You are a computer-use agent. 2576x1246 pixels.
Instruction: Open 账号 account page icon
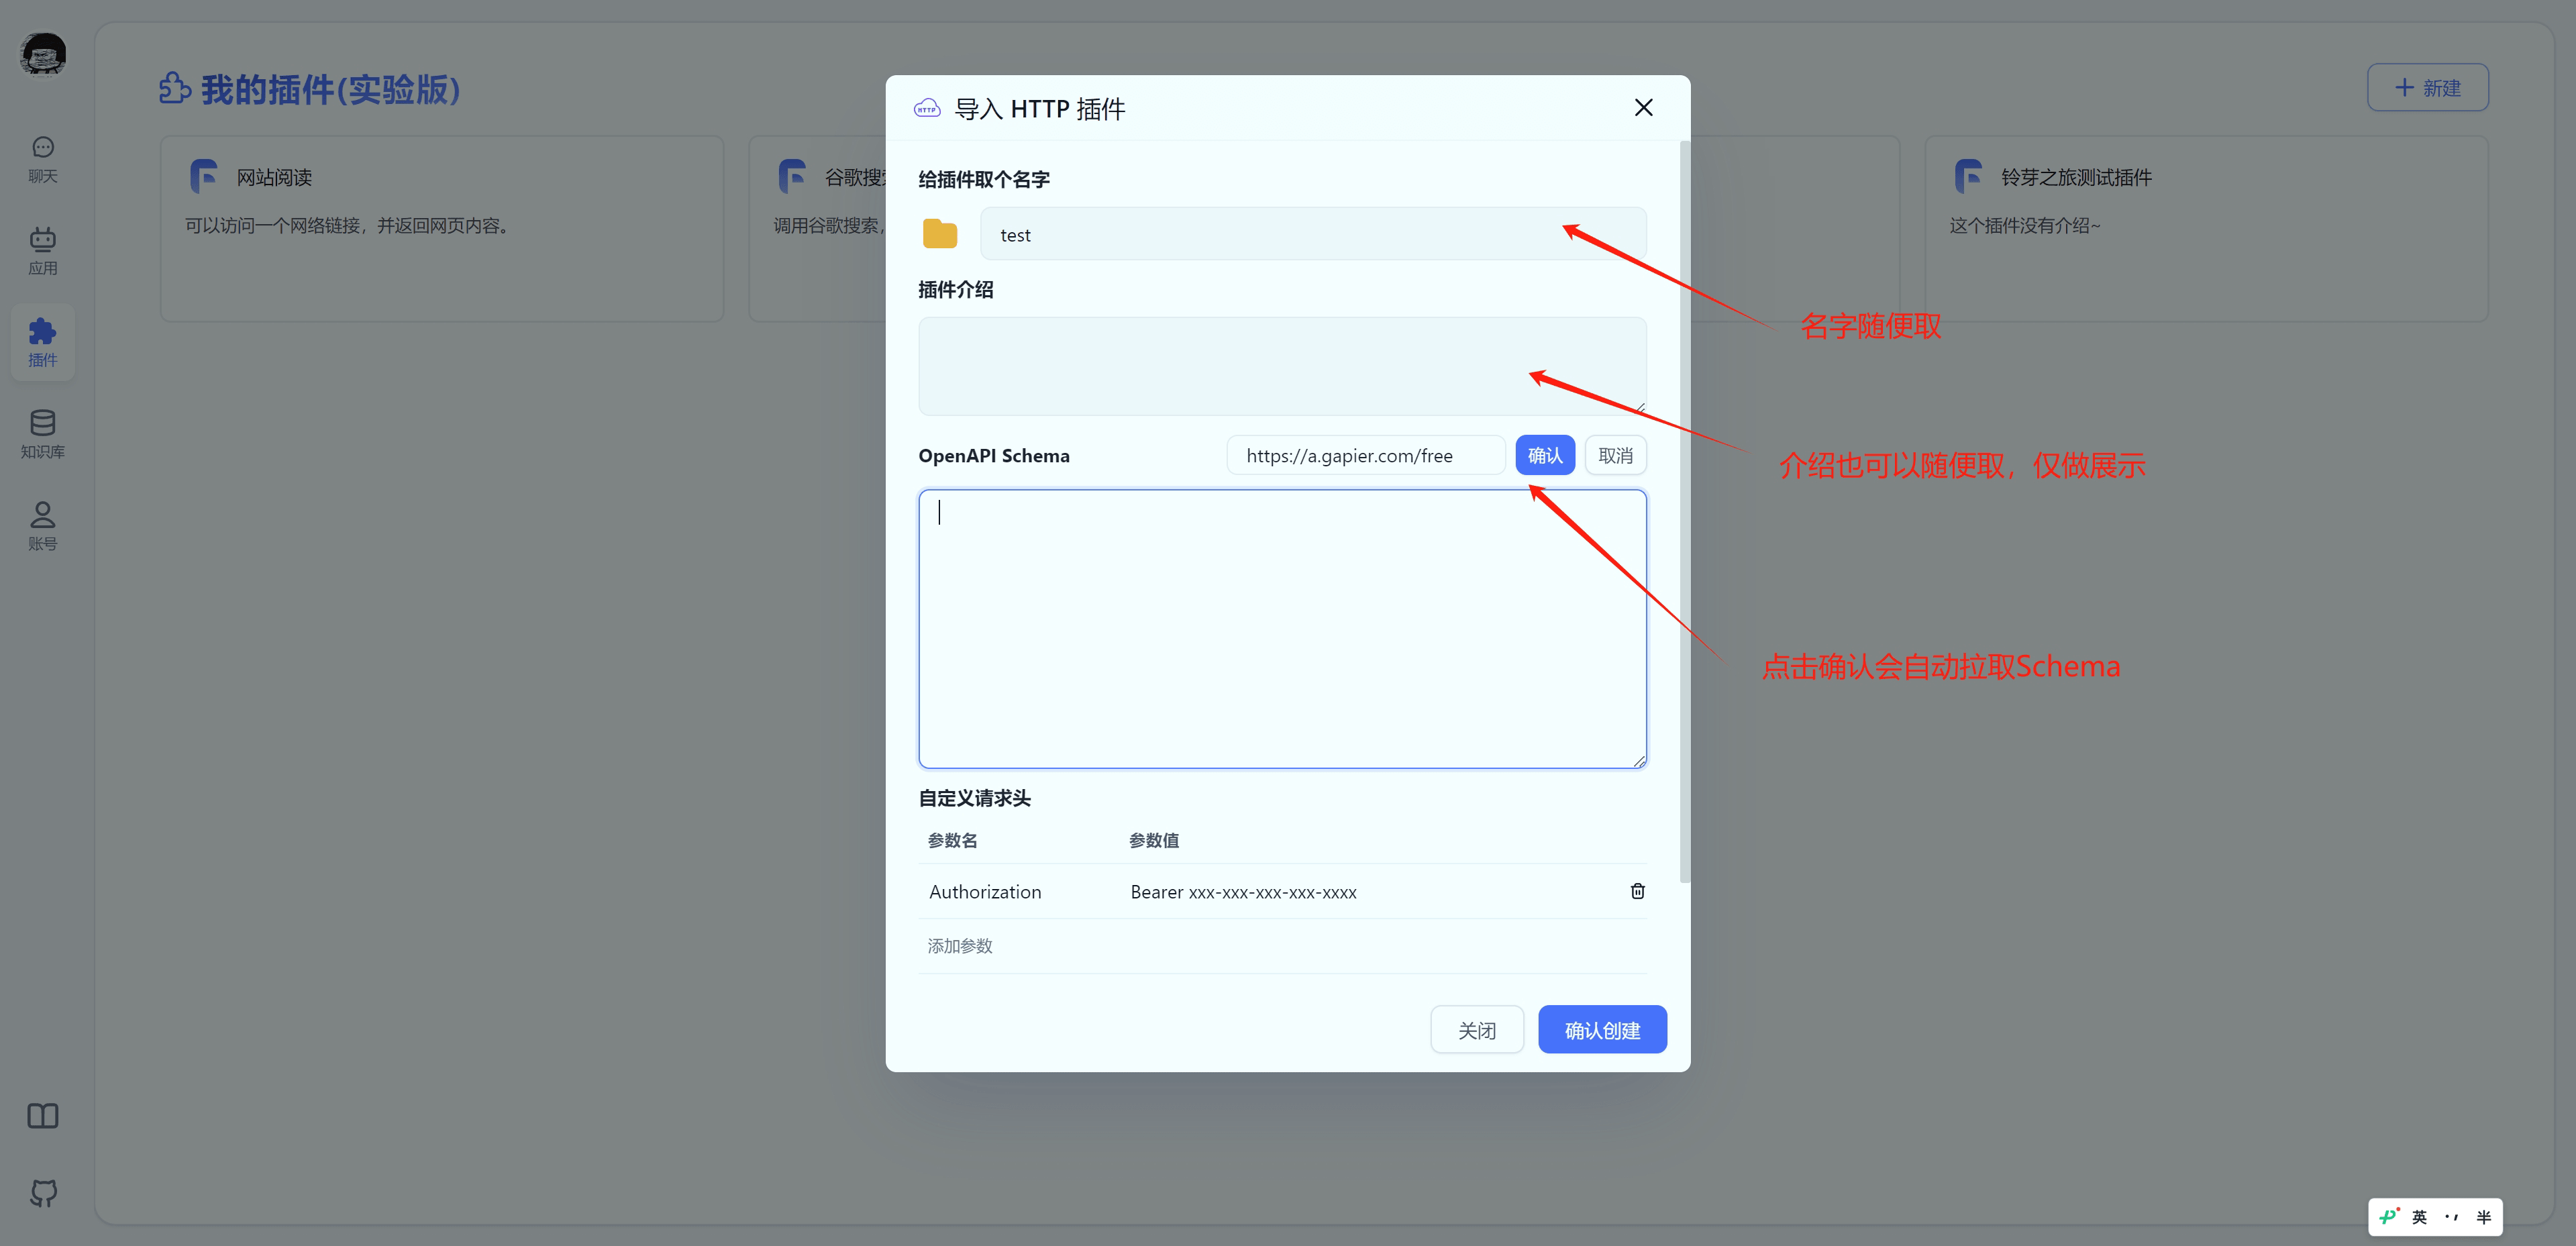point(42,526)
